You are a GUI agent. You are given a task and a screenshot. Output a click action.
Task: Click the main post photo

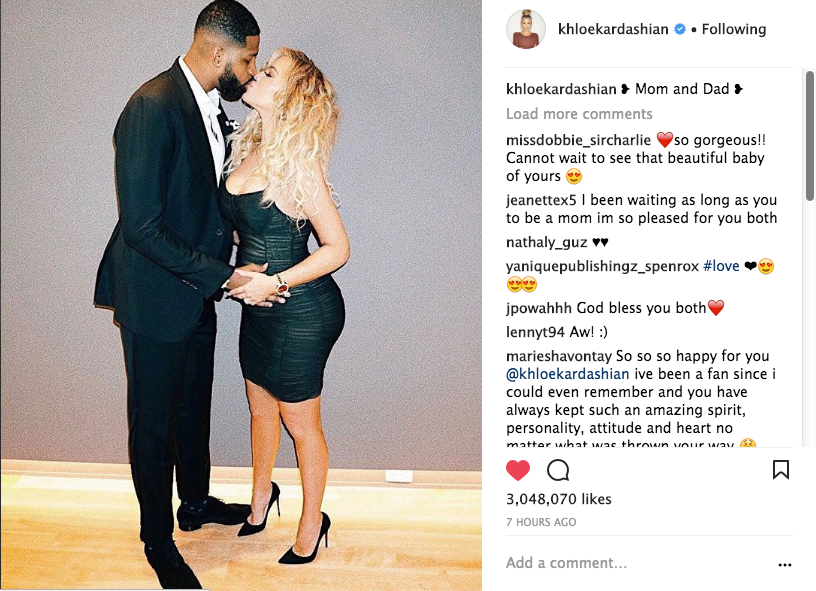[x=241, y=295]
